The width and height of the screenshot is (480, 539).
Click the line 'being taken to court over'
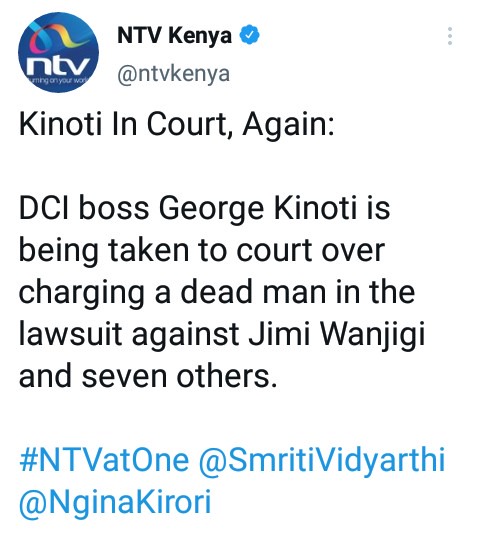point(202,250)
